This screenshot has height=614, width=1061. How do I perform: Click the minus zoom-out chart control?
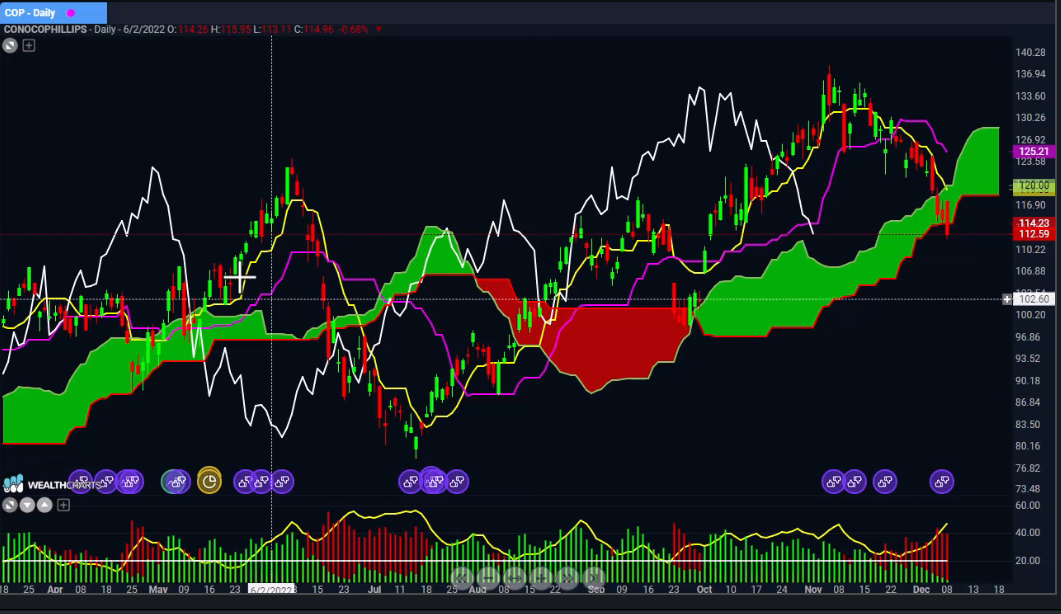[488, 578]
